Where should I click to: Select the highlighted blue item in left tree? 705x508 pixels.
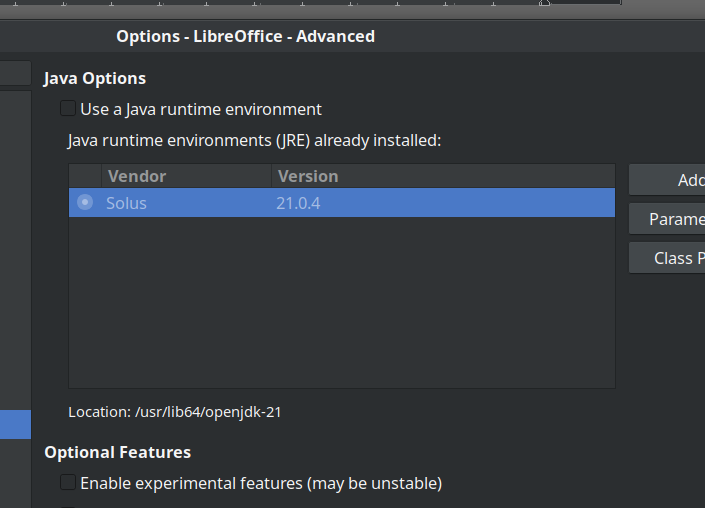tap(14, 424)
